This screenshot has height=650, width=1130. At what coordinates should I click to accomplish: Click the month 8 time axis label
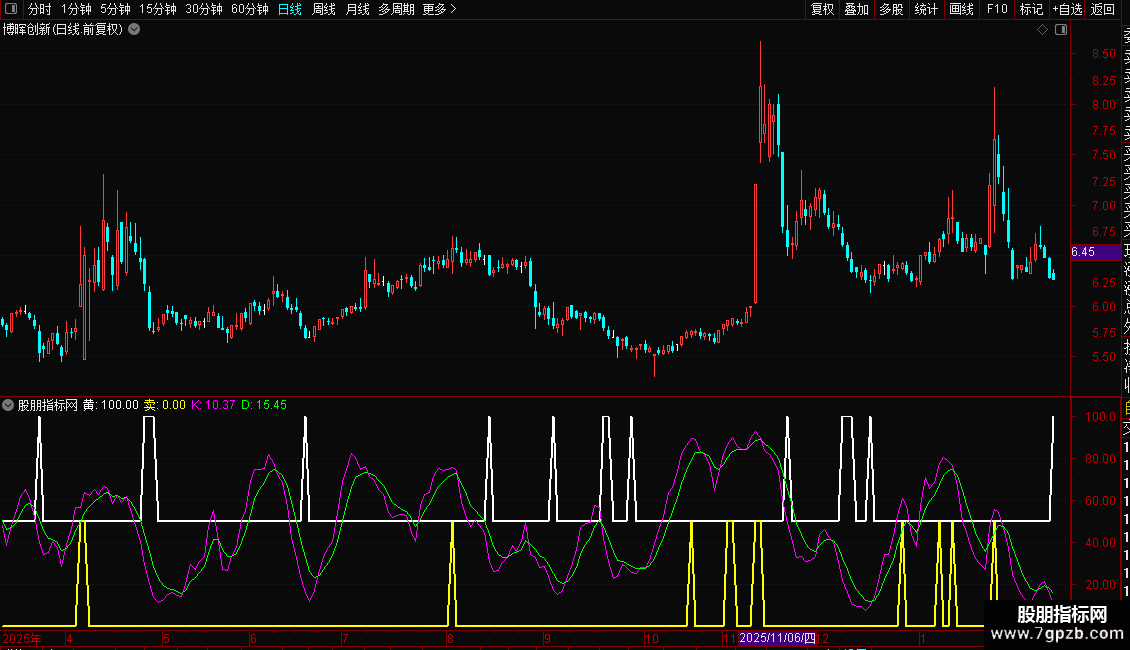(450, 638)
